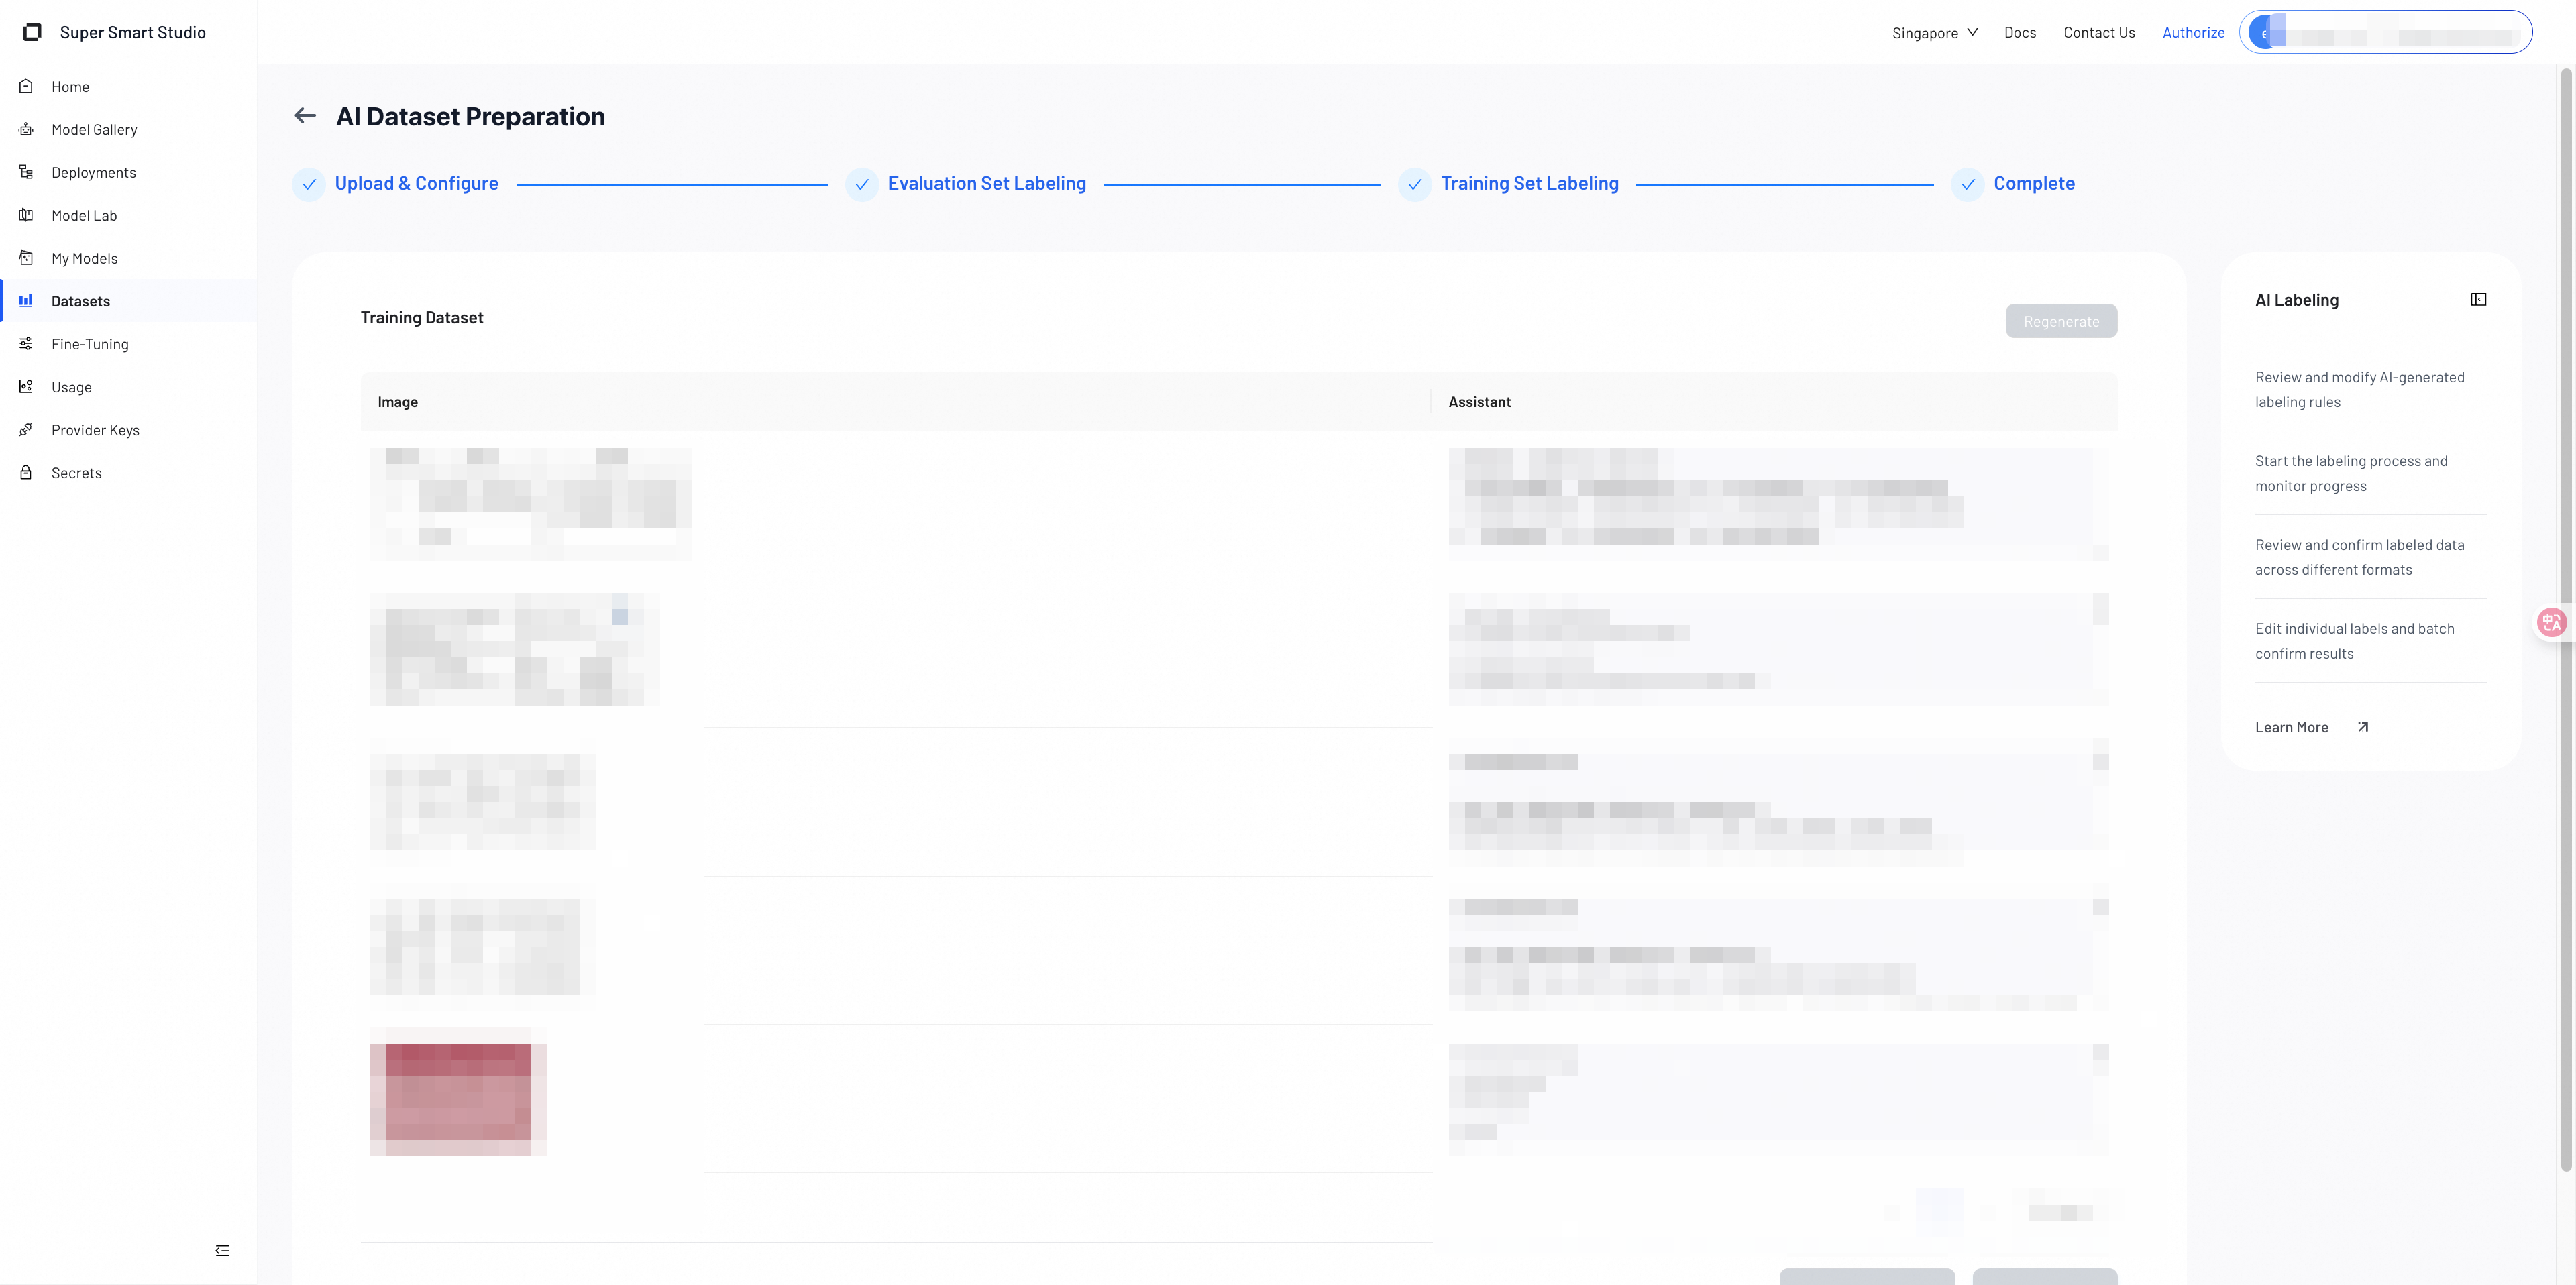
Task: Click the Authorize link
Action: (2193, 32)
